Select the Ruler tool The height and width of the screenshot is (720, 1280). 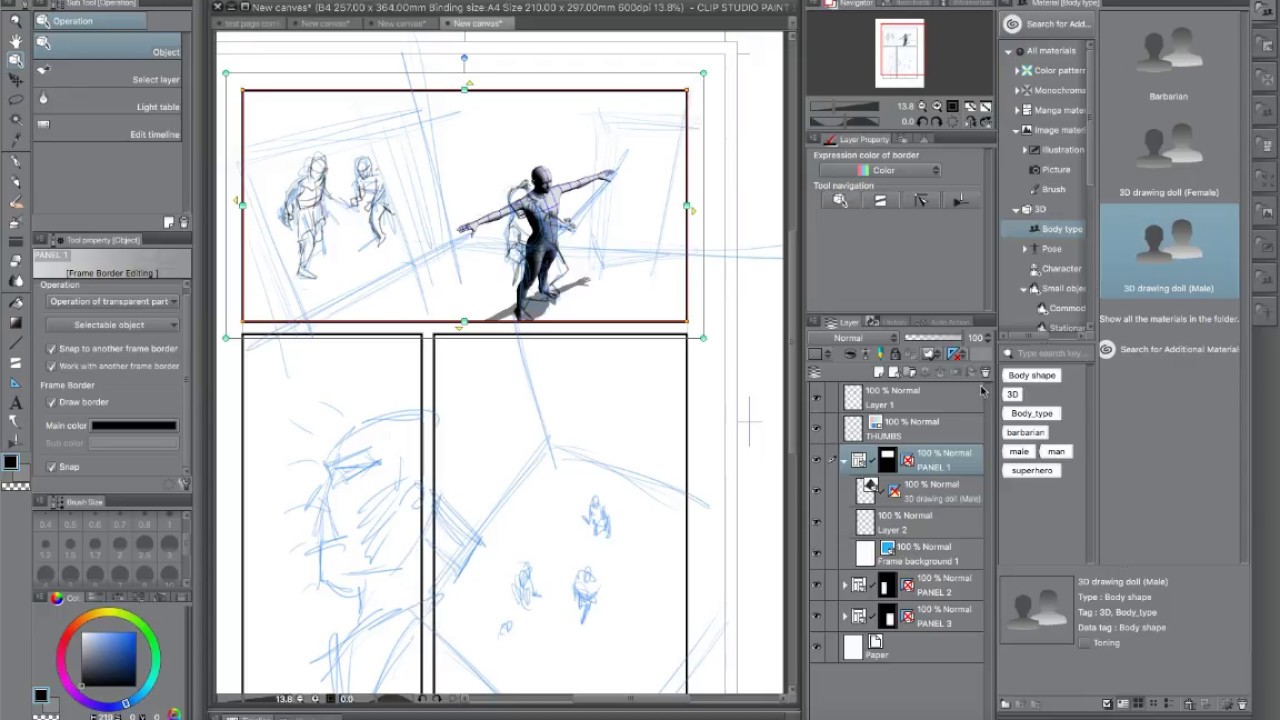pyautogui.click(x=15, y=383)
